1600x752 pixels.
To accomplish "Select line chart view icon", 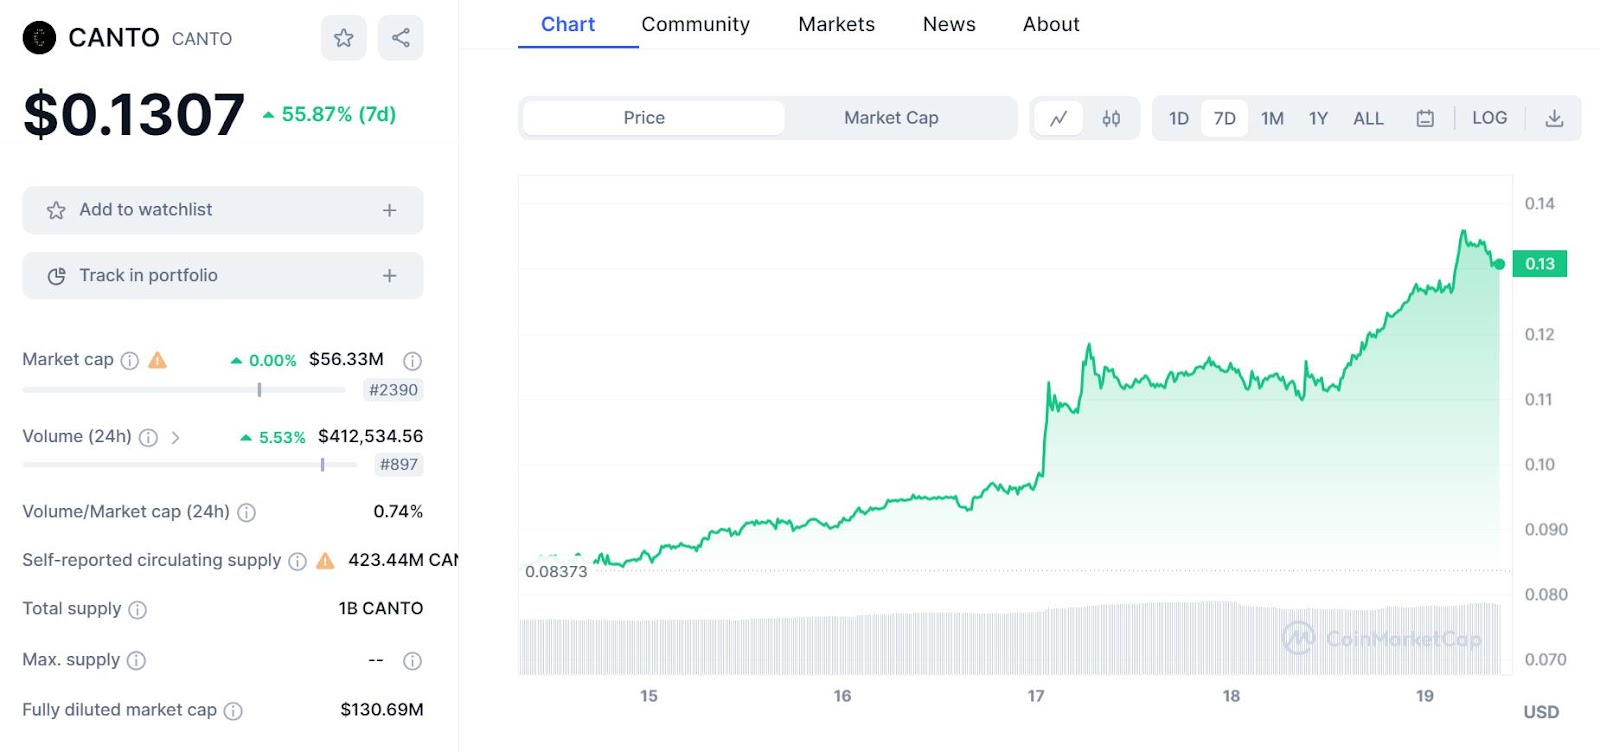I will click(1058, 118).
